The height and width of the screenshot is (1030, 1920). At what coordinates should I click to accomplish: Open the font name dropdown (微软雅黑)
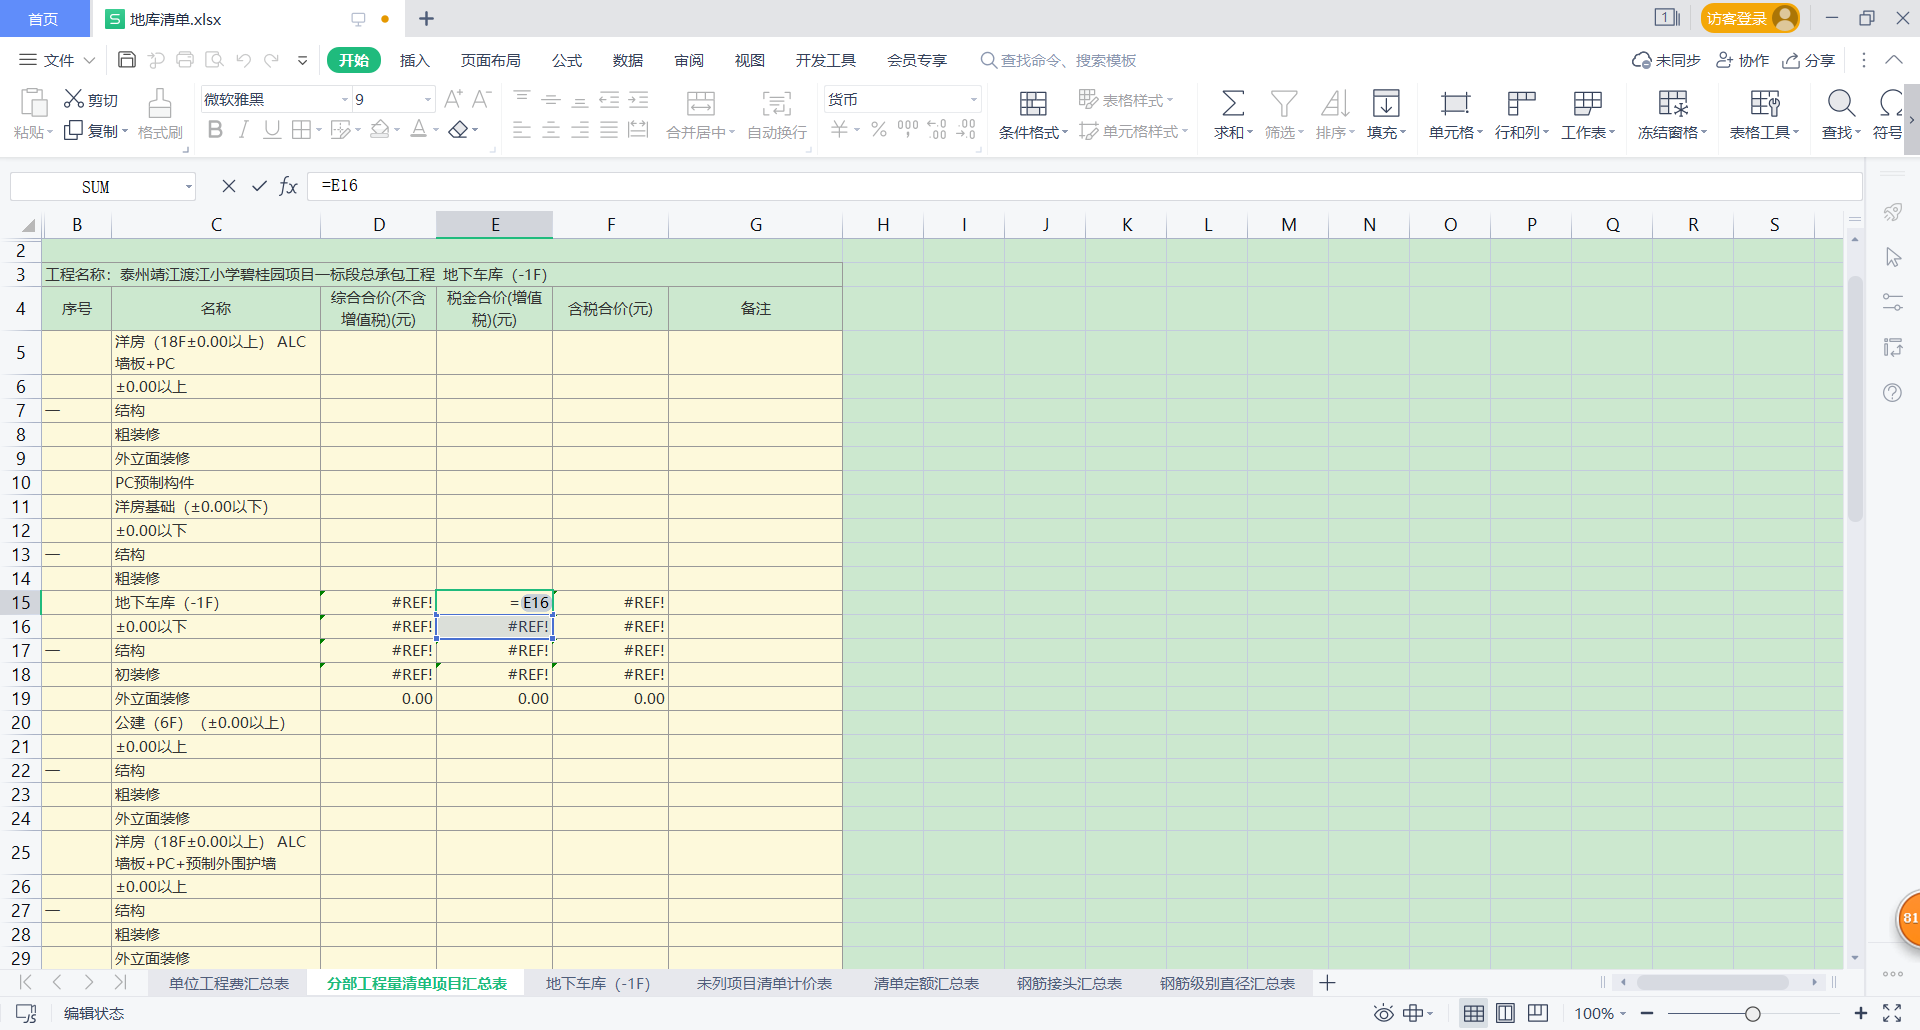coord(345,99)
